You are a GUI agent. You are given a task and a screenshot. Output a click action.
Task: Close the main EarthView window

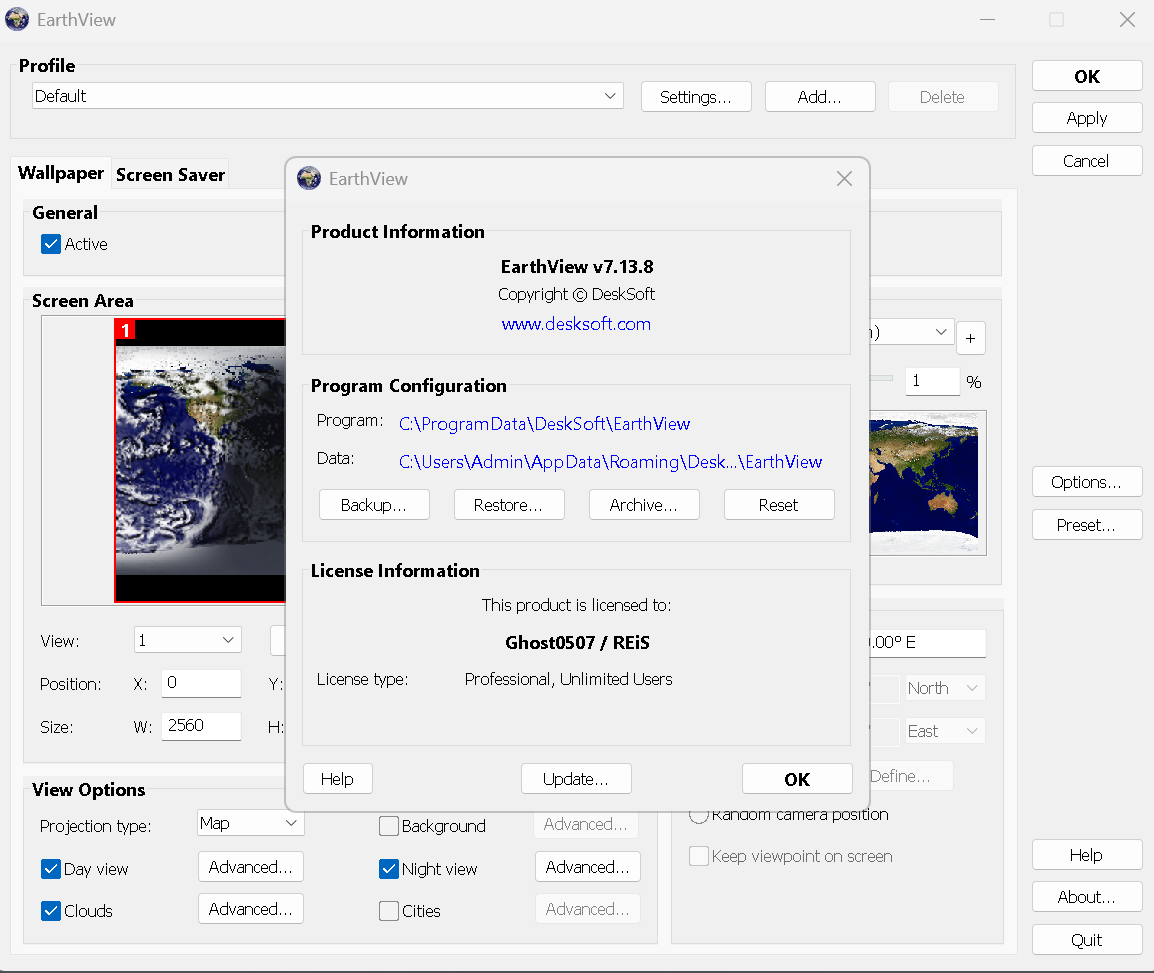click(x=1127, y=20)
